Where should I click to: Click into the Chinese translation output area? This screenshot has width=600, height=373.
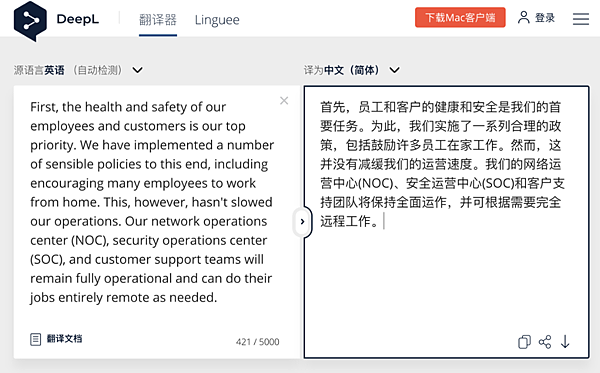click(446, 222)
